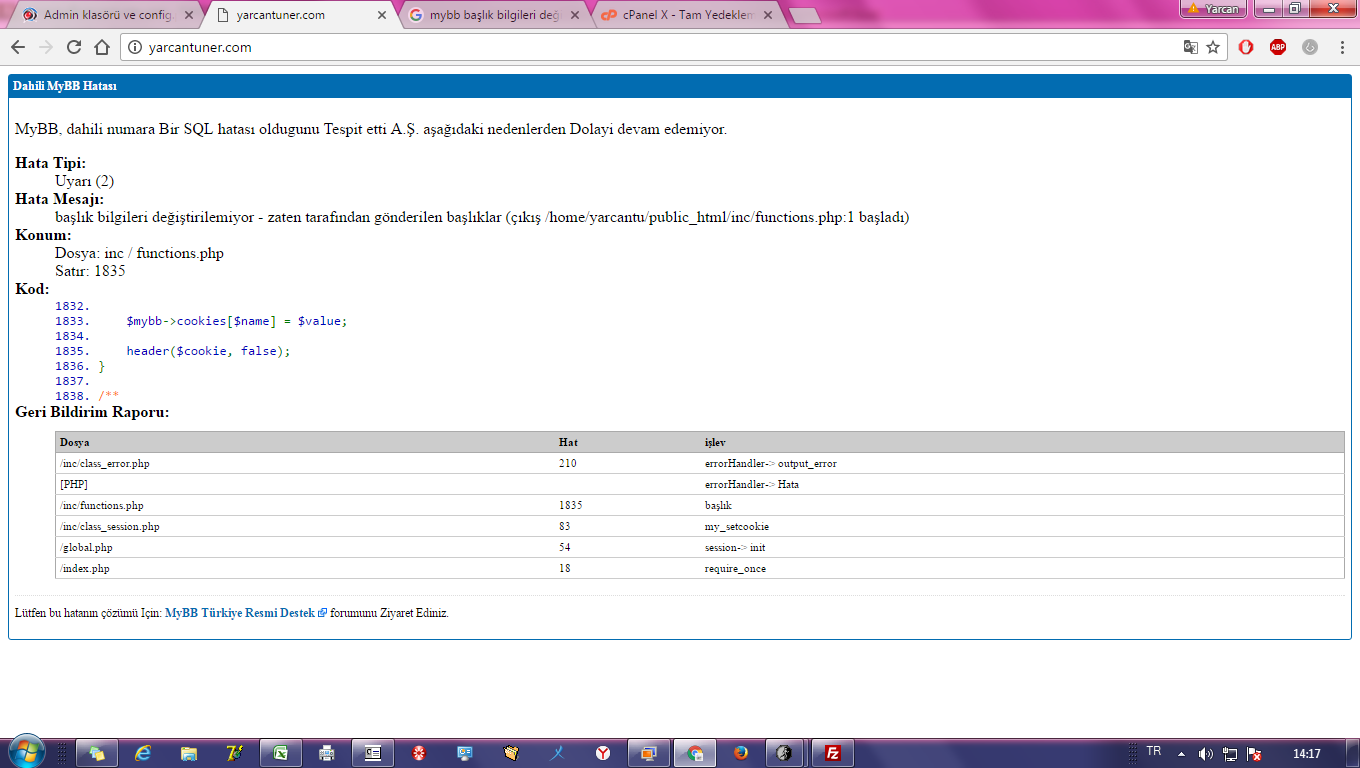Click the require_once cell
This screenshot has height=768, width=1360.
click(x=1022, y=568)
